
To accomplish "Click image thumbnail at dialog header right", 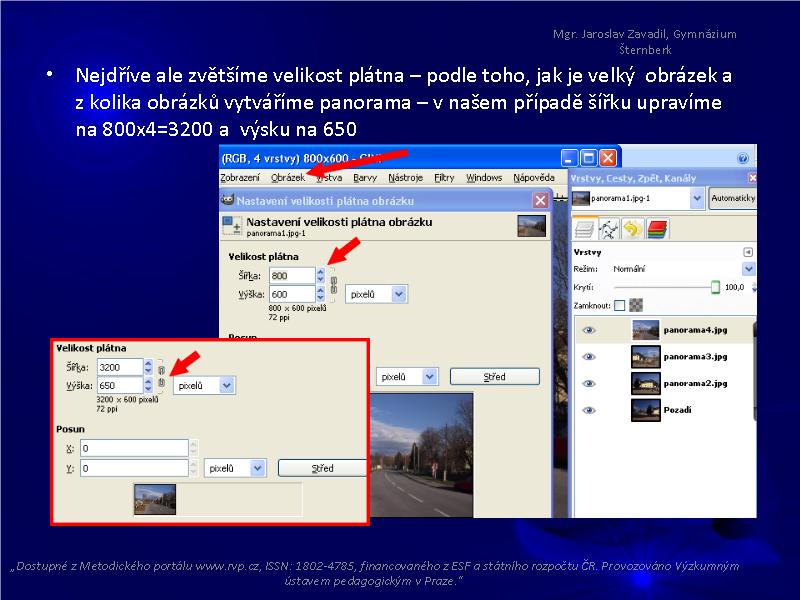I will (531, 226).
